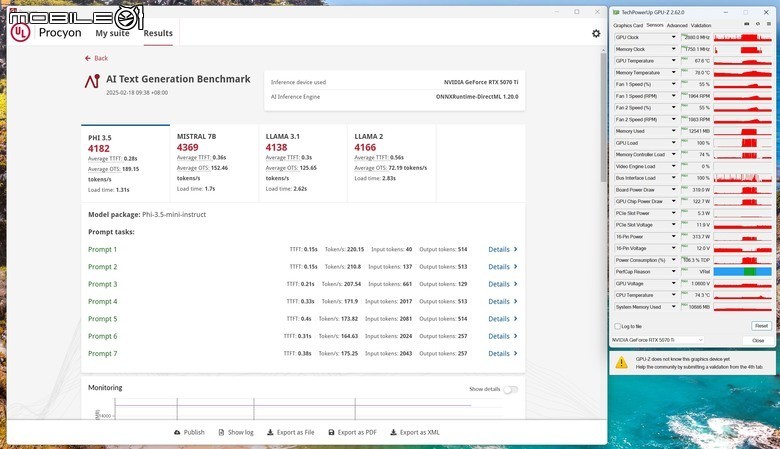Viewport: 780px width, 449px height.
Task: Open GPU Load sensor dropdown
Action: pyautogui.click(x=674, y=143)
